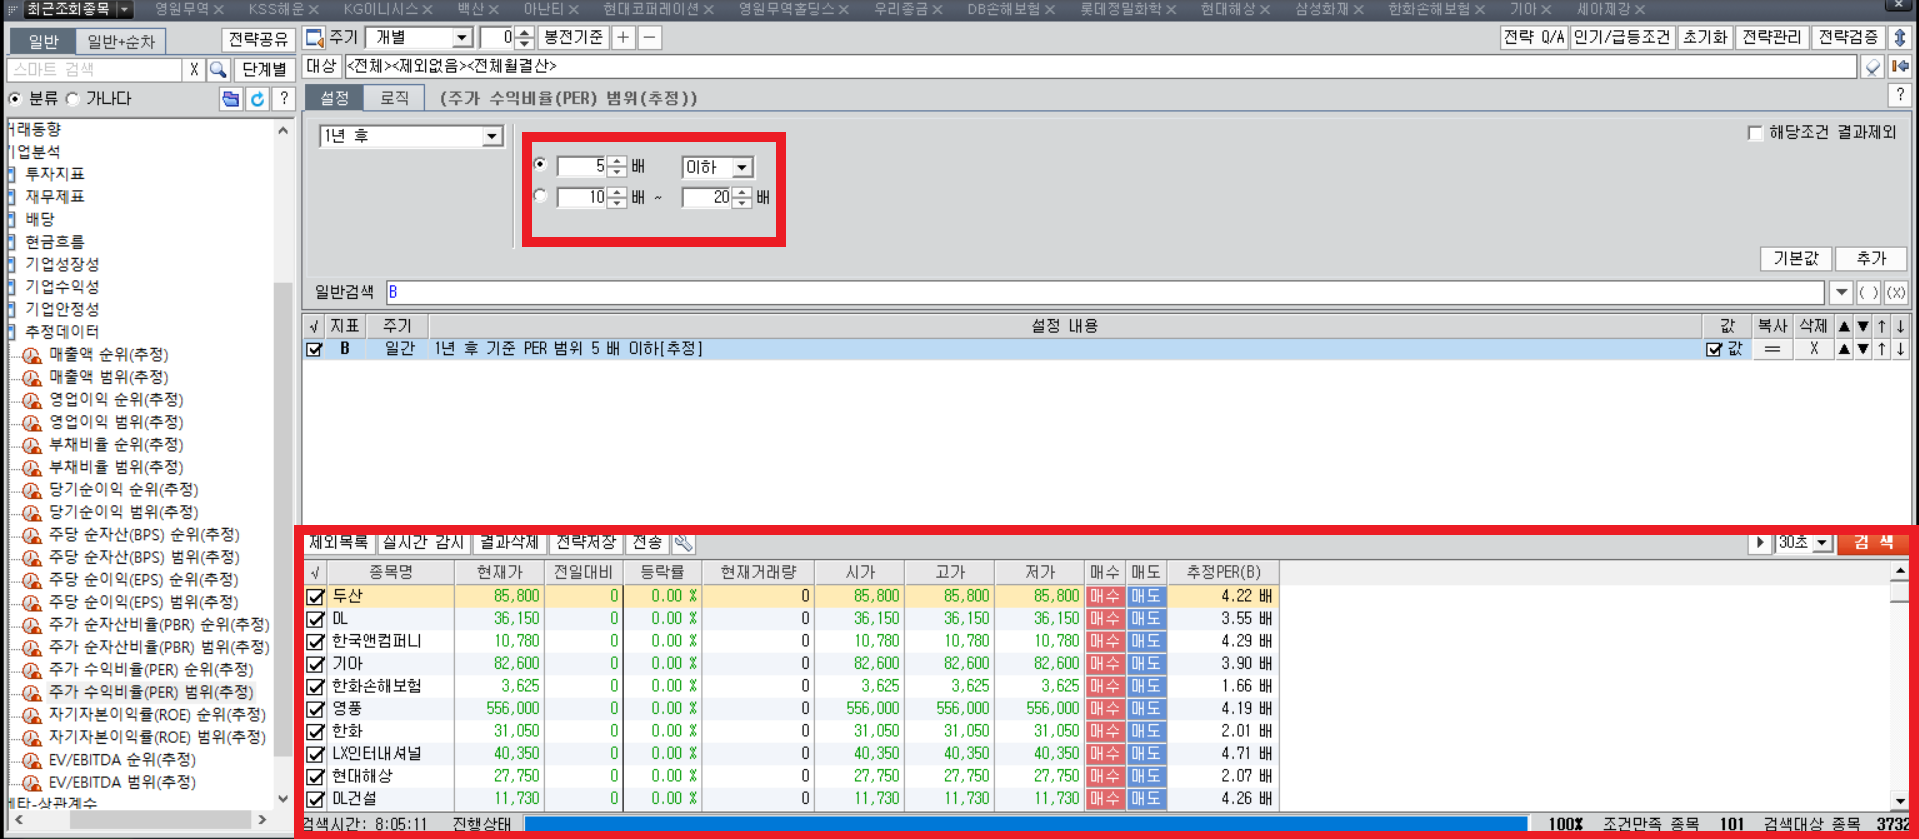Viewport: 1919px width, 839px height.
Task: Select 주가 수익비율(PER) 순위(추정) tree item
Action: (x=151, y=669)
